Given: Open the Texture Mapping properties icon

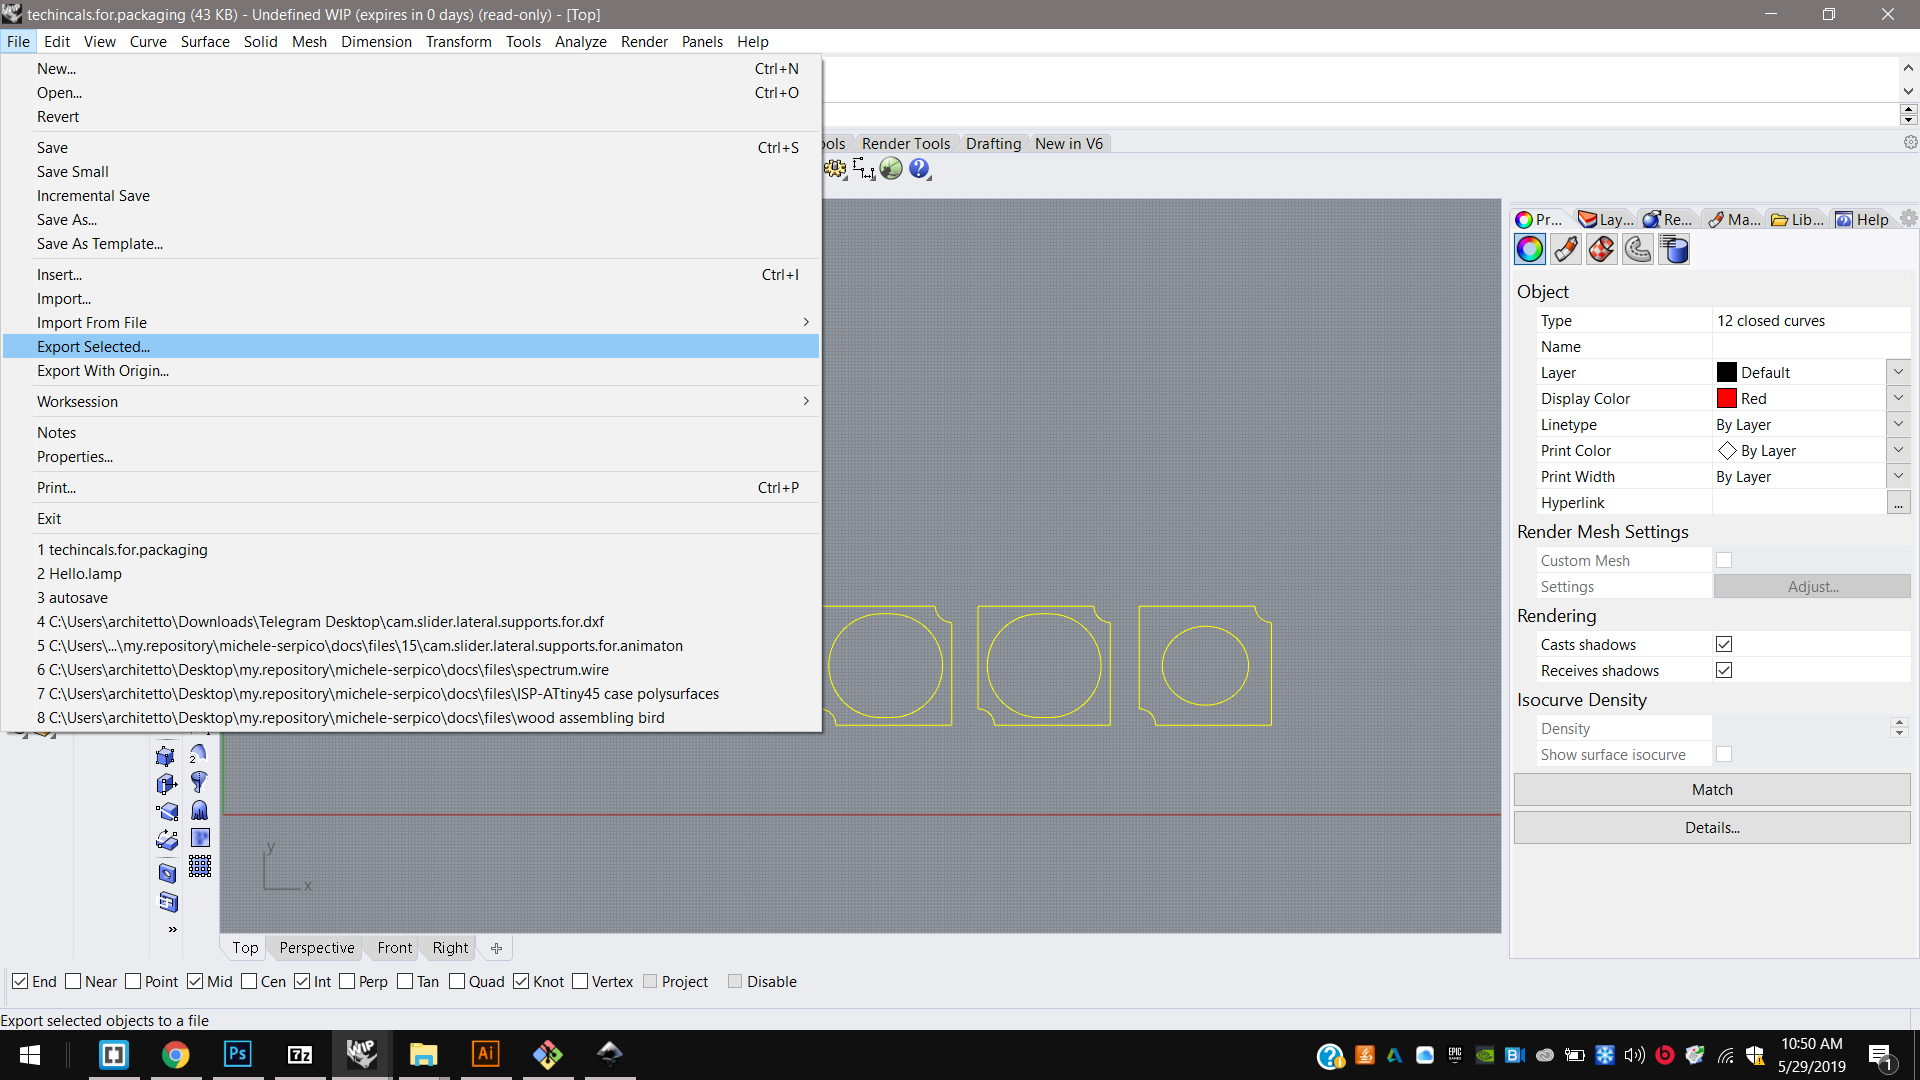Looking at the screenshot, I should [x=1602, y=249].
